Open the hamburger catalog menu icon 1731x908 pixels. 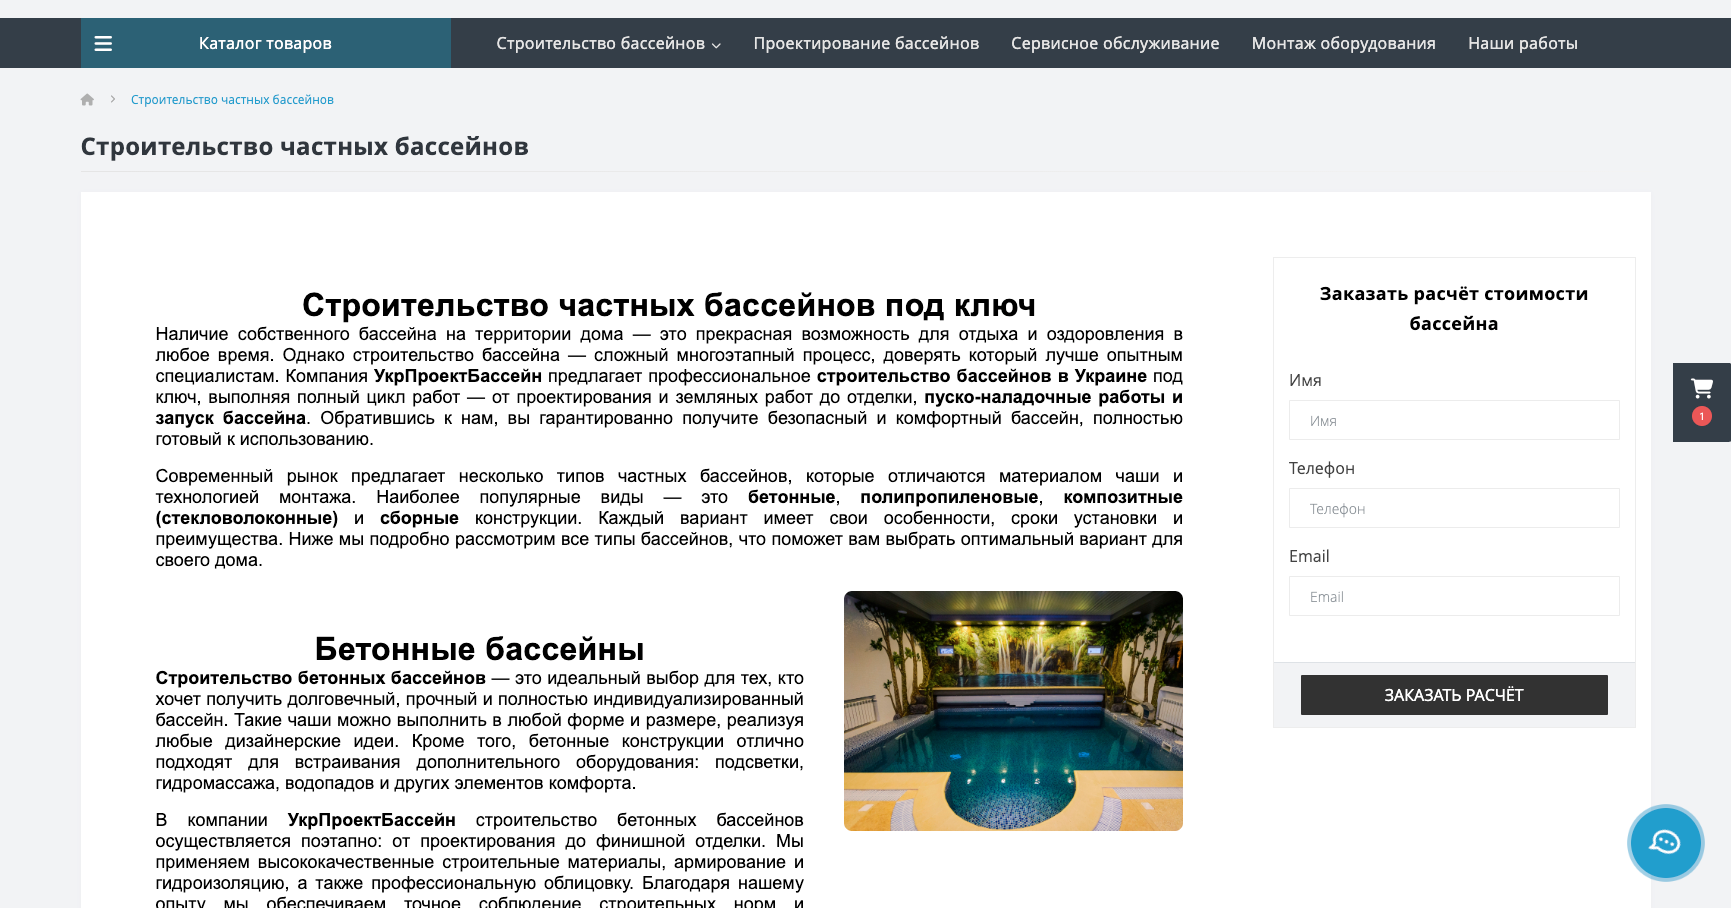[103, 43]
